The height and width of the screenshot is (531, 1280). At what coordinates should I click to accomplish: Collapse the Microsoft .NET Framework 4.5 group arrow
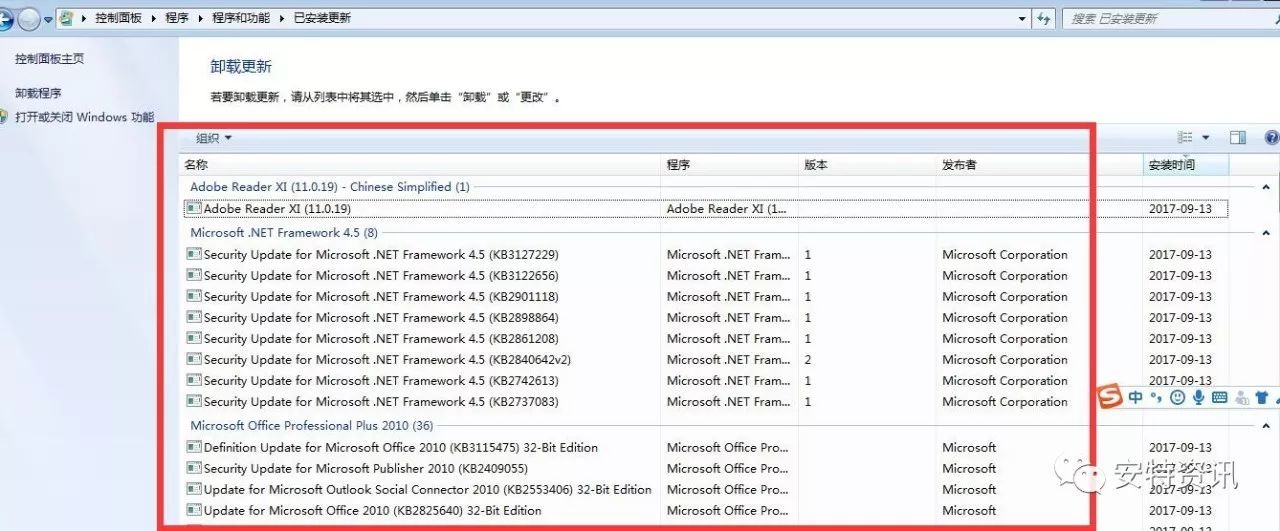click(1265, 233)
